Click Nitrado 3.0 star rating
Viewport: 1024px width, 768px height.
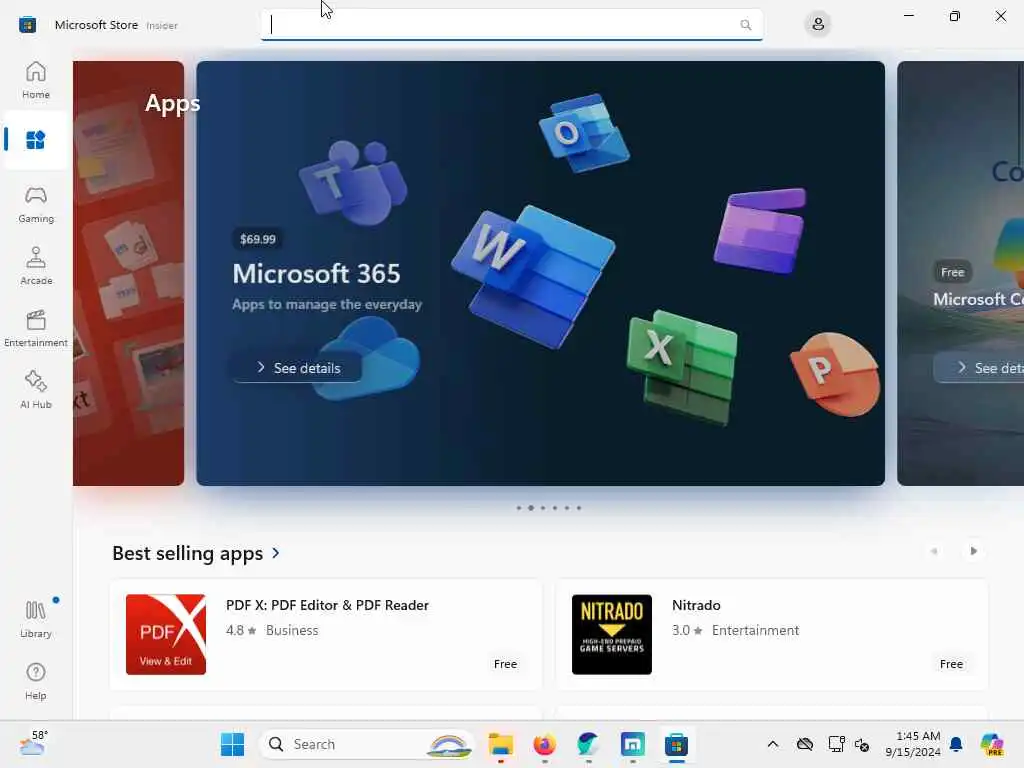(x=686, y=630)
